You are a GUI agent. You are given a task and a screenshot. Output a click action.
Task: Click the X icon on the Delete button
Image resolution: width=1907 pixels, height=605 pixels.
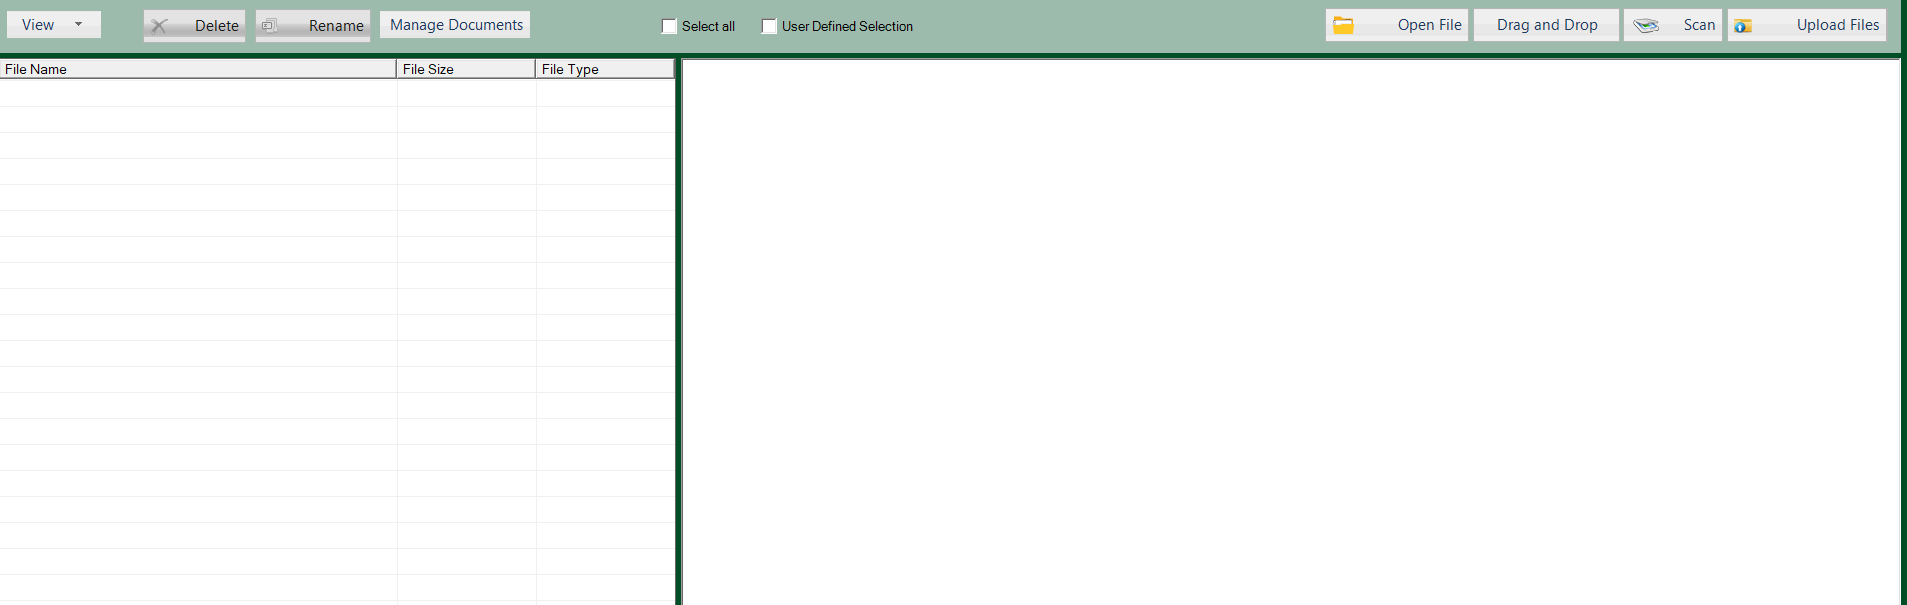click(159, 26)
